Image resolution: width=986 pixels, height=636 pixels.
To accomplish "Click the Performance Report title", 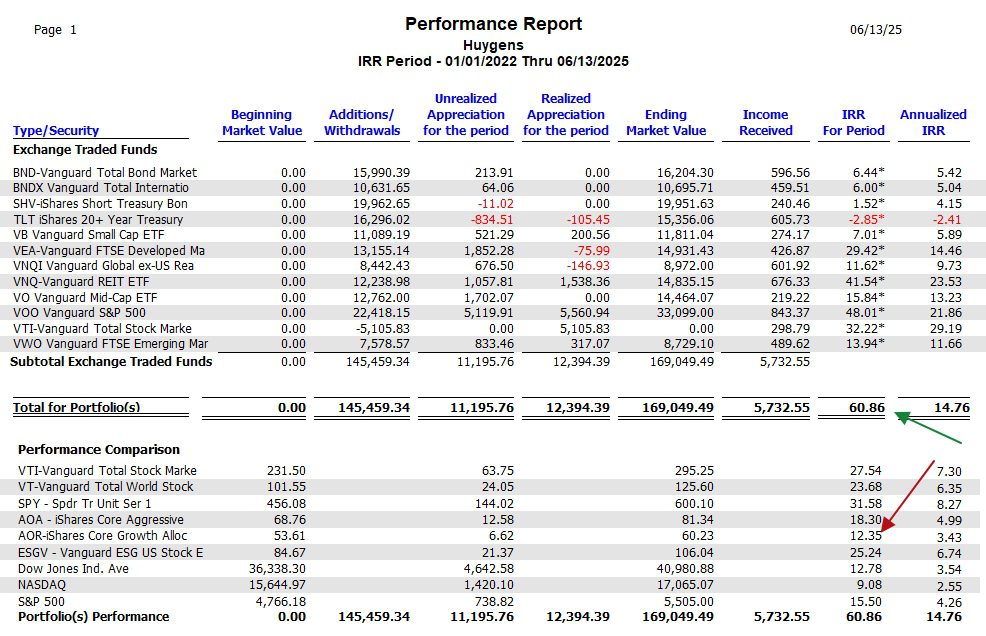I will coord(494,24).
